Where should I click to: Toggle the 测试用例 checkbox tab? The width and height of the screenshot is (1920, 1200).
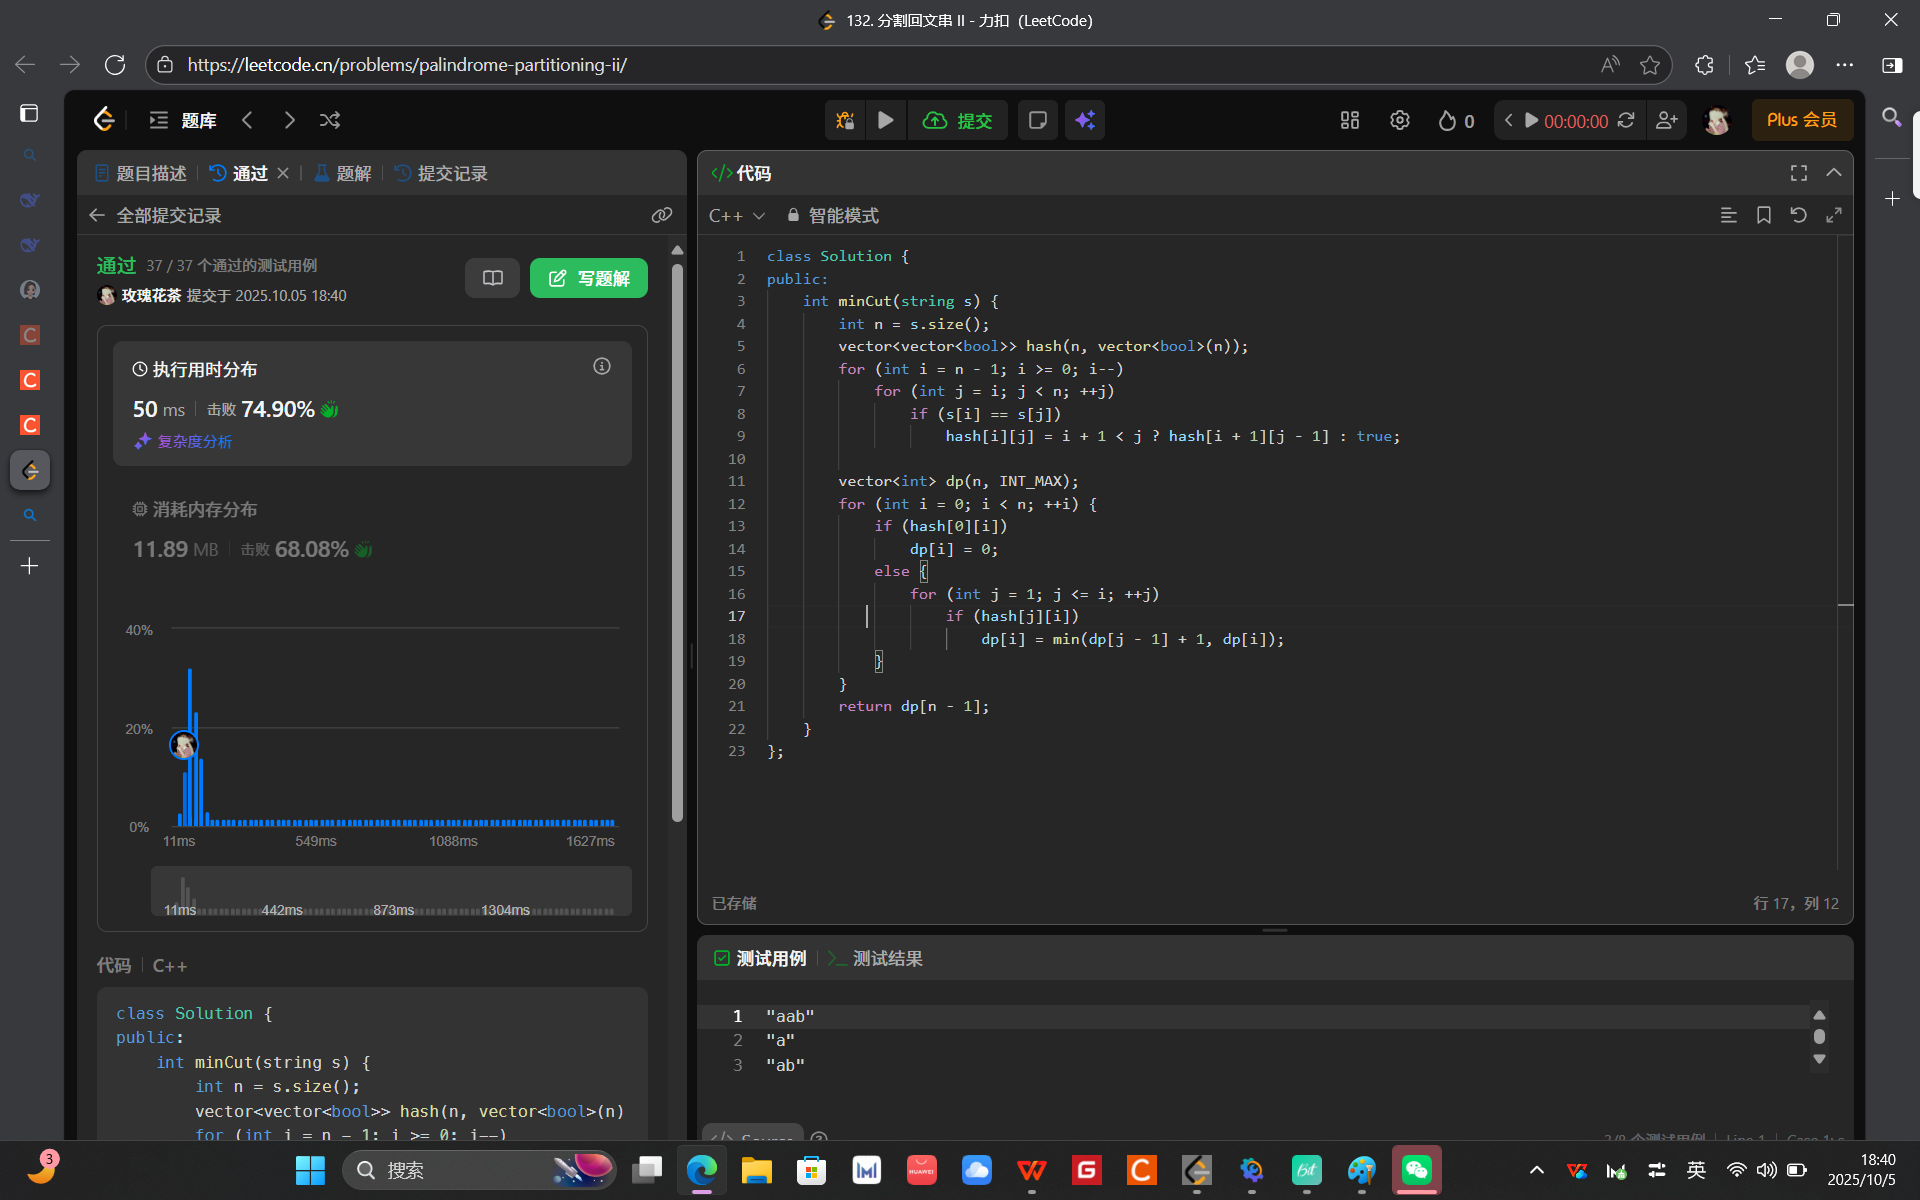point(760,958)
